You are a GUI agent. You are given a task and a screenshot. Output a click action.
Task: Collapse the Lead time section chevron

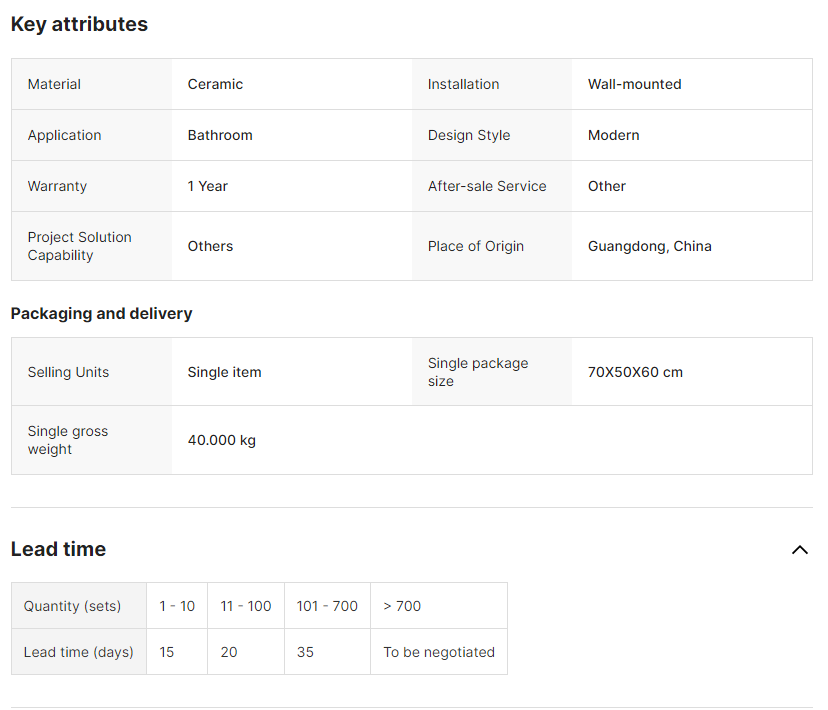pyautogui.click(x=799, y=549)
